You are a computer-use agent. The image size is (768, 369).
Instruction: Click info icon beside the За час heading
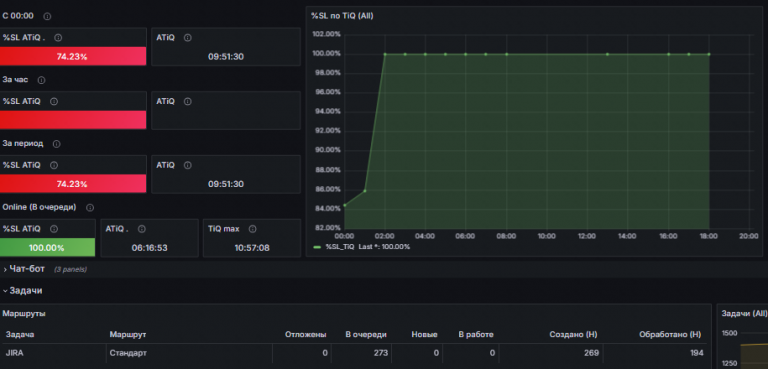(42, 80)
